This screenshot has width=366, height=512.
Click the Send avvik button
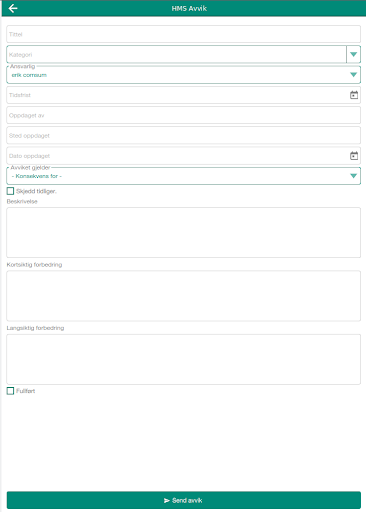click(x=184, y=500)
